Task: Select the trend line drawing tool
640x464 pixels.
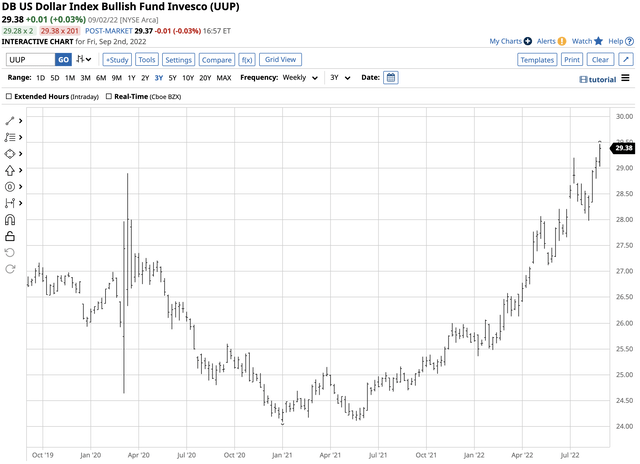Action: [x=10, y=121]
